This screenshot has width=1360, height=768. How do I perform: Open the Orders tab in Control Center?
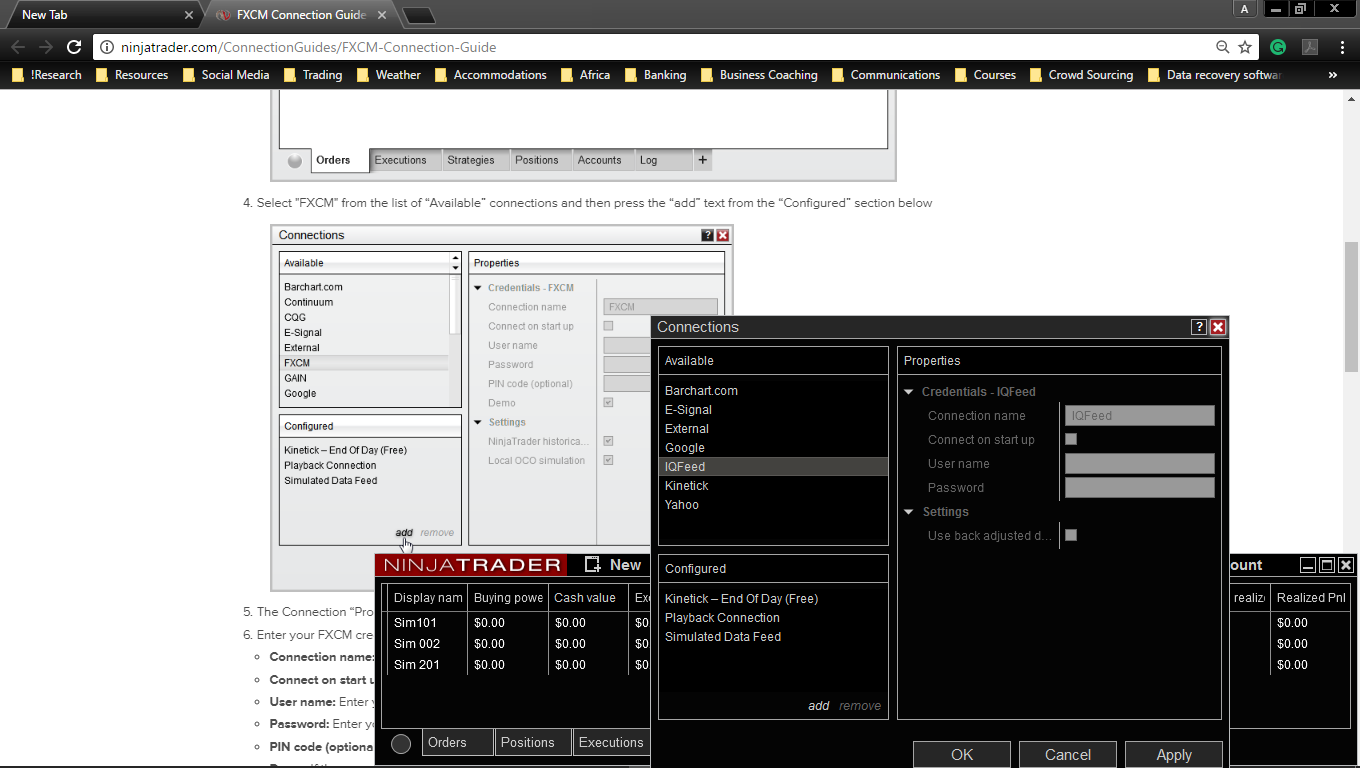[457, 742]
